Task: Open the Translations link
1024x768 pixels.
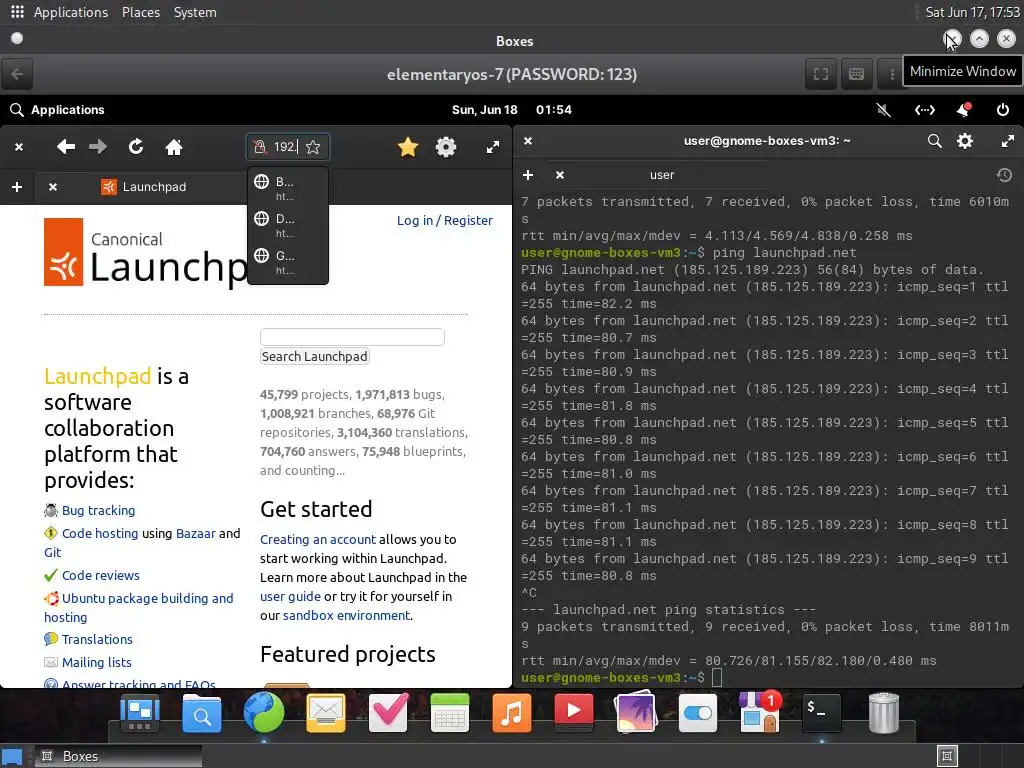Action: (97, 639)
